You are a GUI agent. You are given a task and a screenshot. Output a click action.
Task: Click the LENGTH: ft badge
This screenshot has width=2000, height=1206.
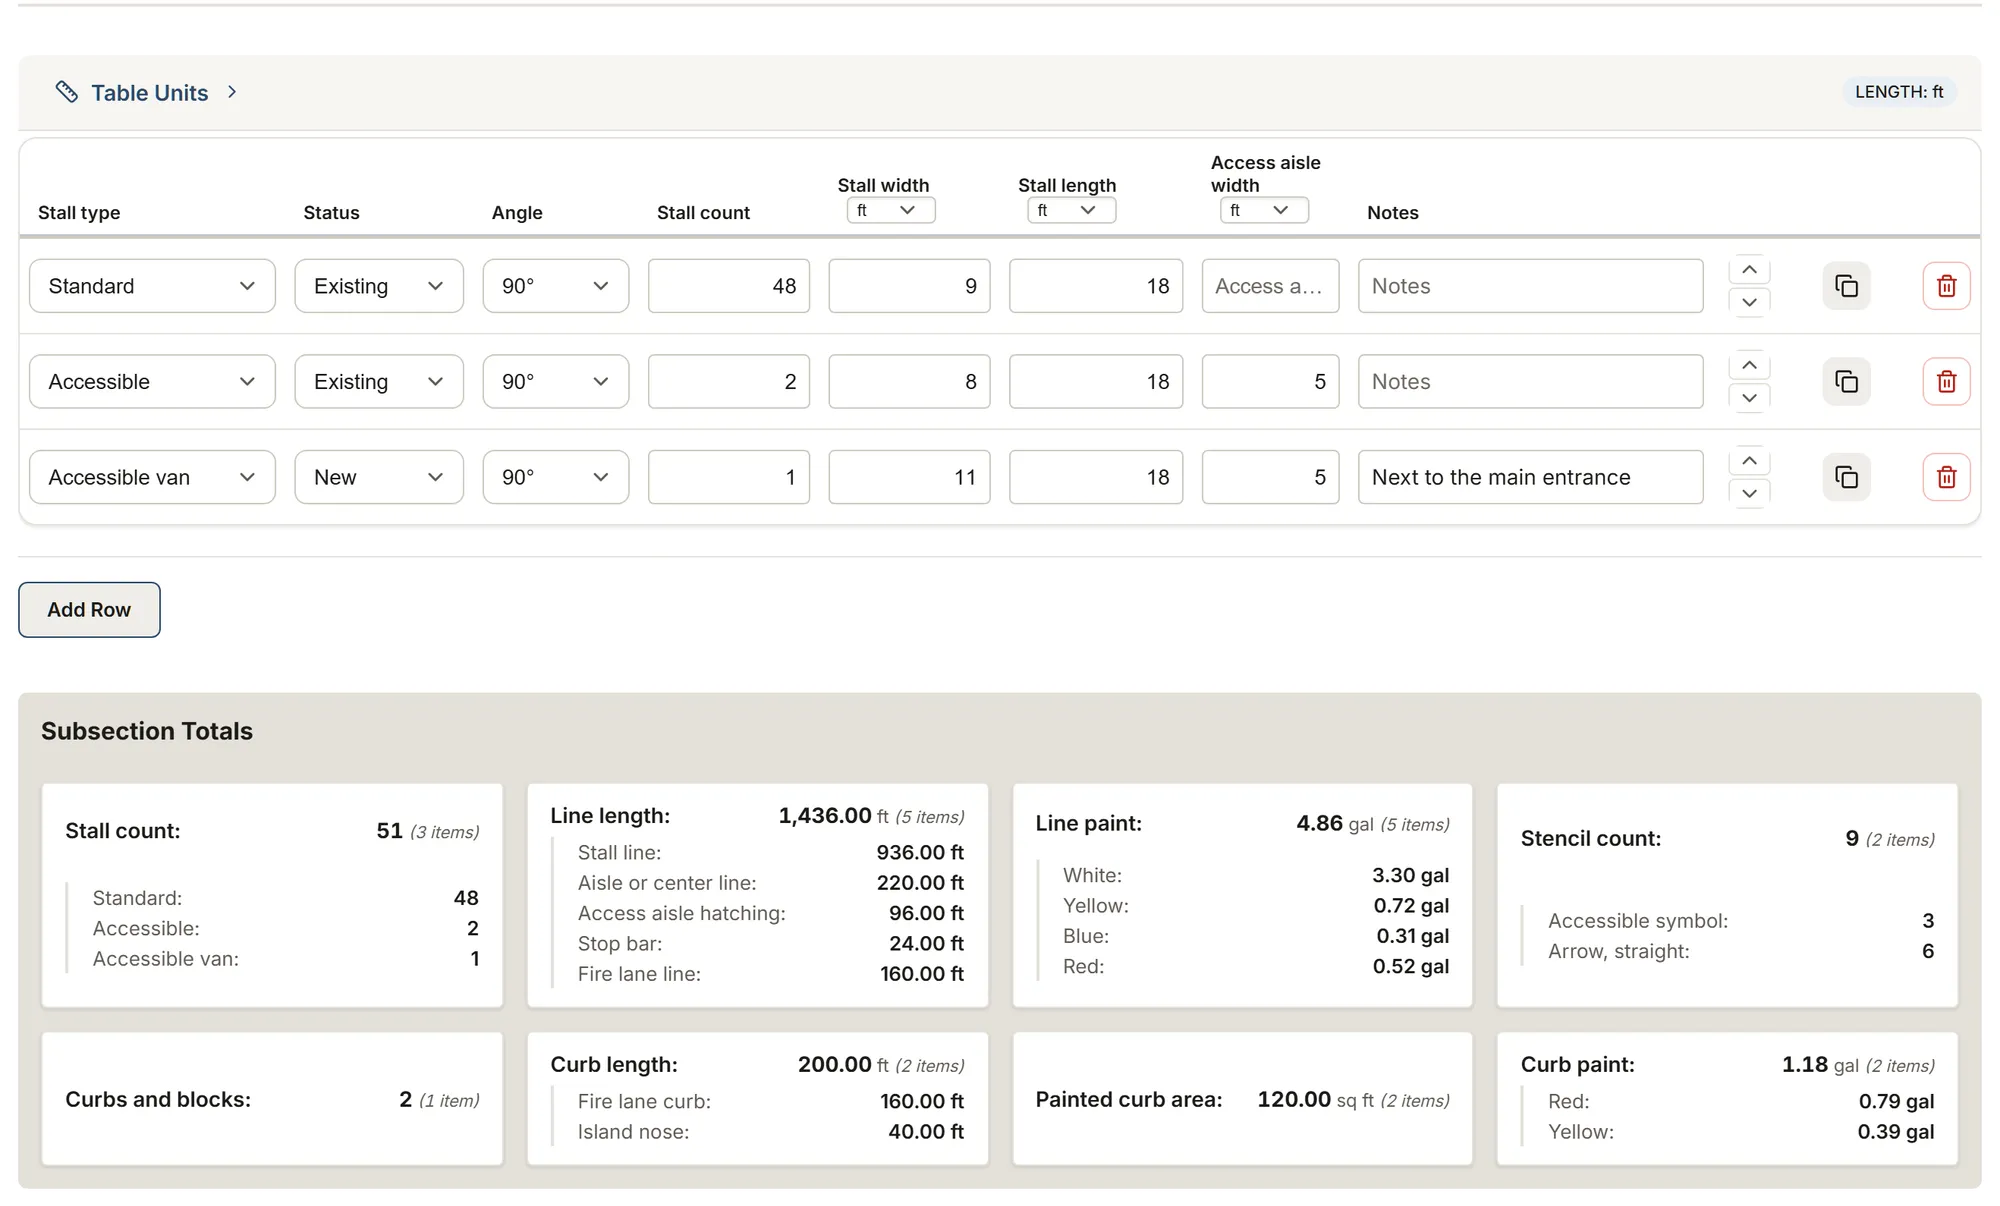coord(1899,92)
